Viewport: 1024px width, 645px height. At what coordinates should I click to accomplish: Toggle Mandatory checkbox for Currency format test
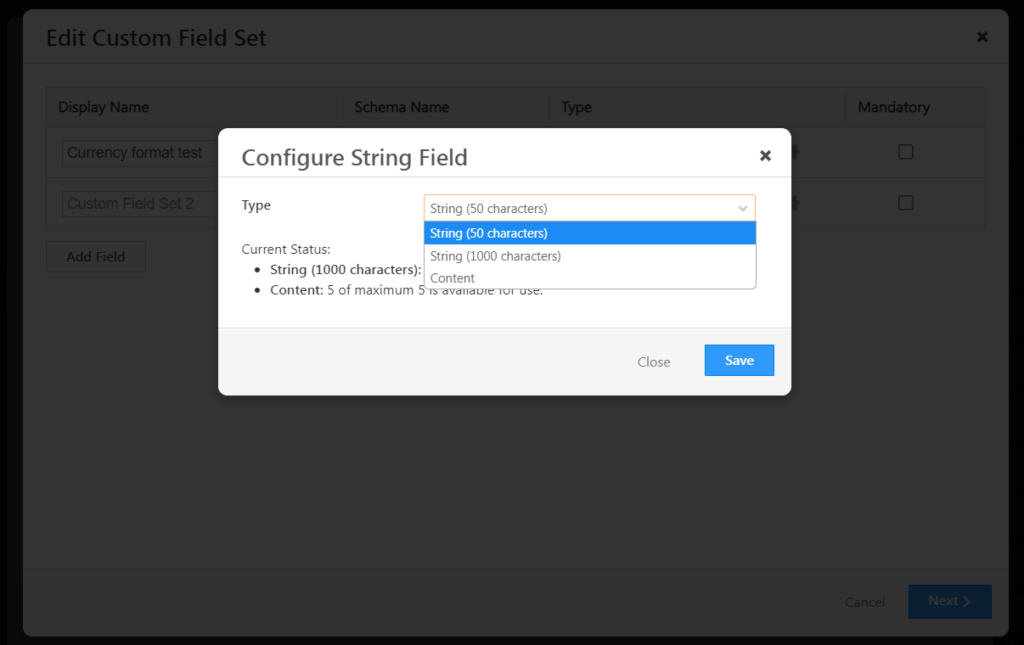(x=905, y=152)
